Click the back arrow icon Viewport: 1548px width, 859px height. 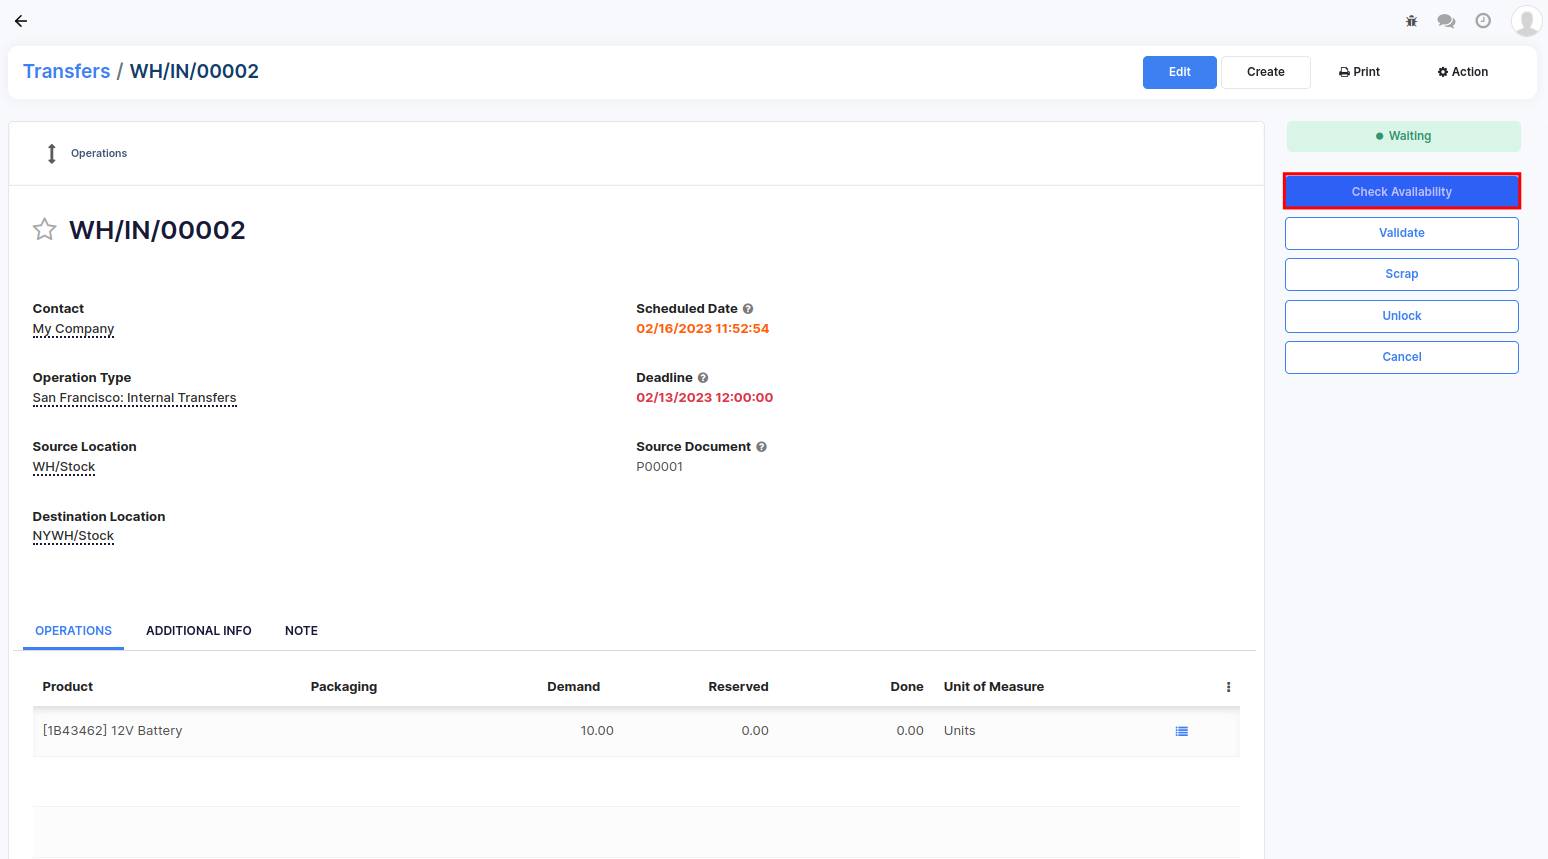[21, 21]
